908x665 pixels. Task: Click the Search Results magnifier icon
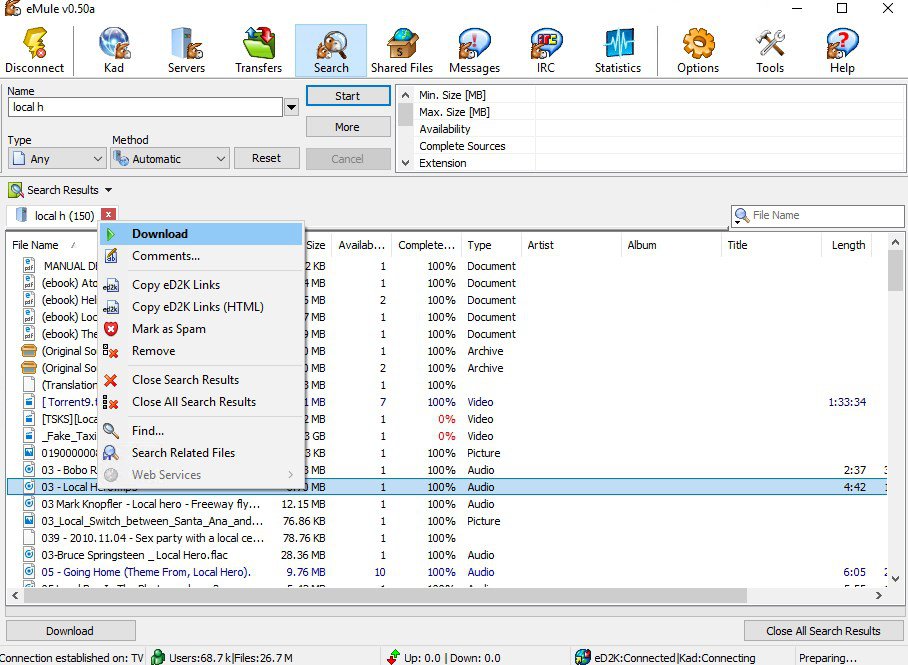[x=16, y=190]
